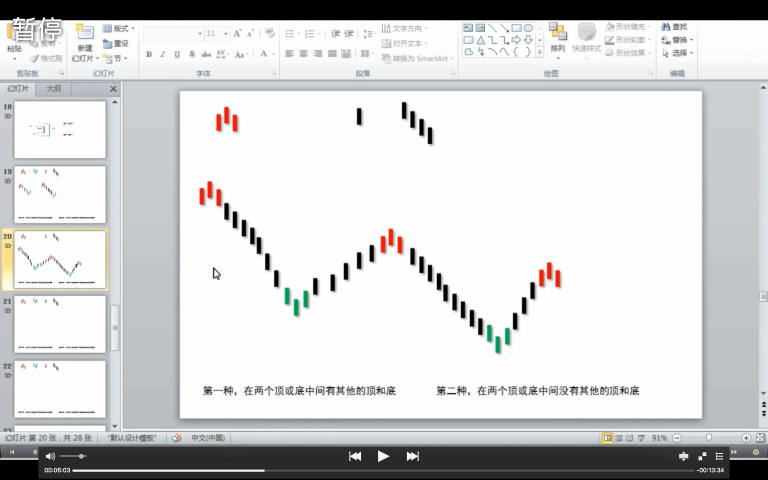
Task: Select the rectangle shape in shapes gallery
Action: [516, 28]
